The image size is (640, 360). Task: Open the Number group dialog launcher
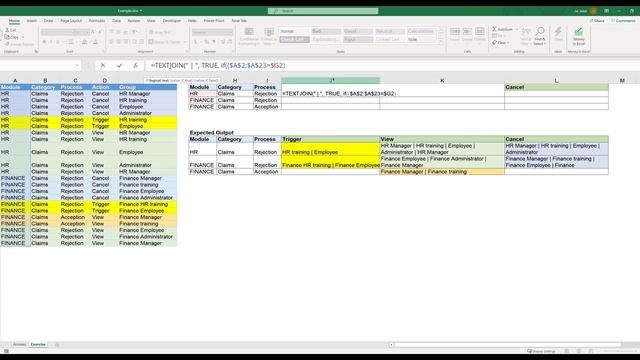click(233, 52)
